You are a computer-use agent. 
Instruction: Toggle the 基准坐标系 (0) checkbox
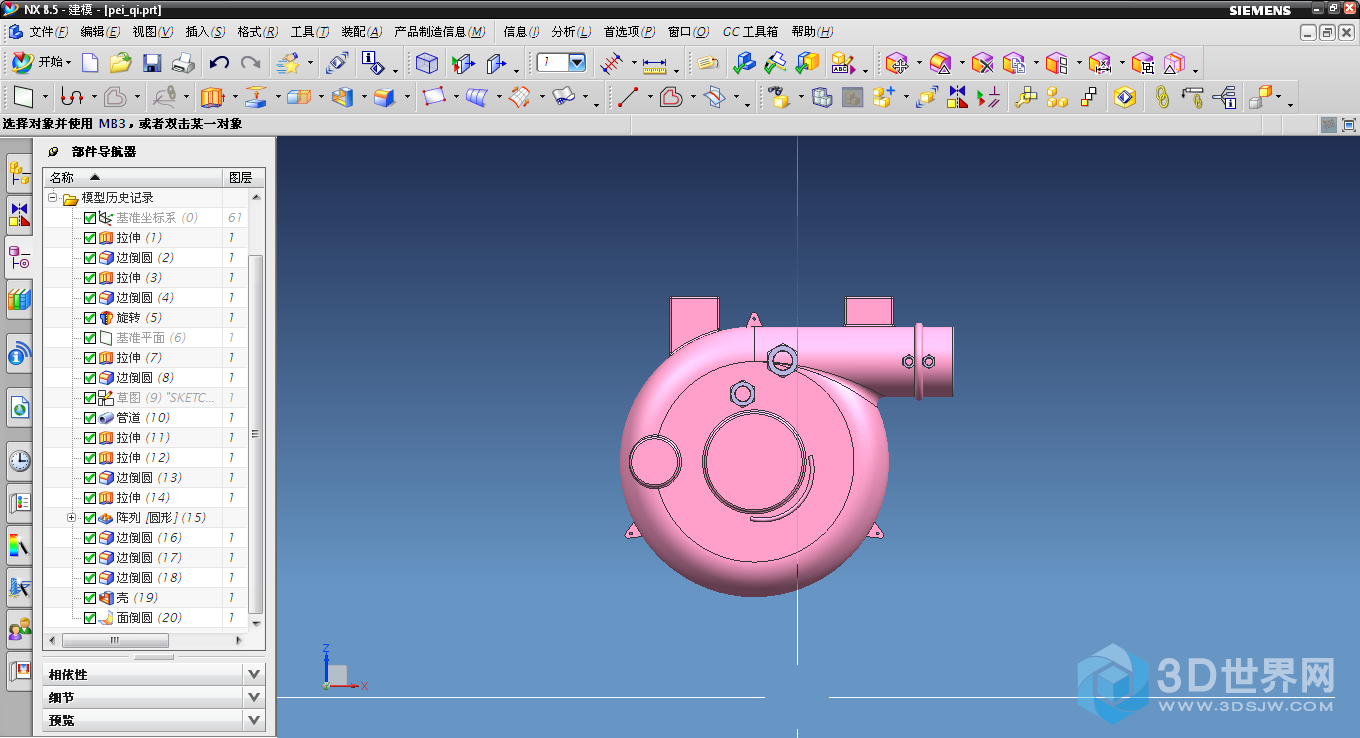coord(90,218)
